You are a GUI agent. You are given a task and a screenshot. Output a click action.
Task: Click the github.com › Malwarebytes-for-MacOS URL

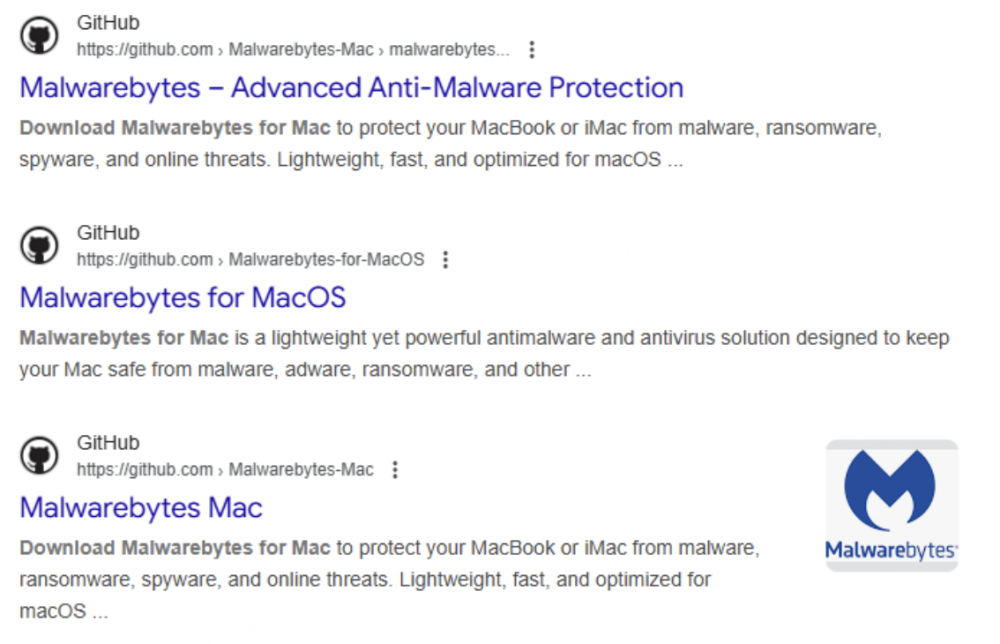[x=250, y=260]
